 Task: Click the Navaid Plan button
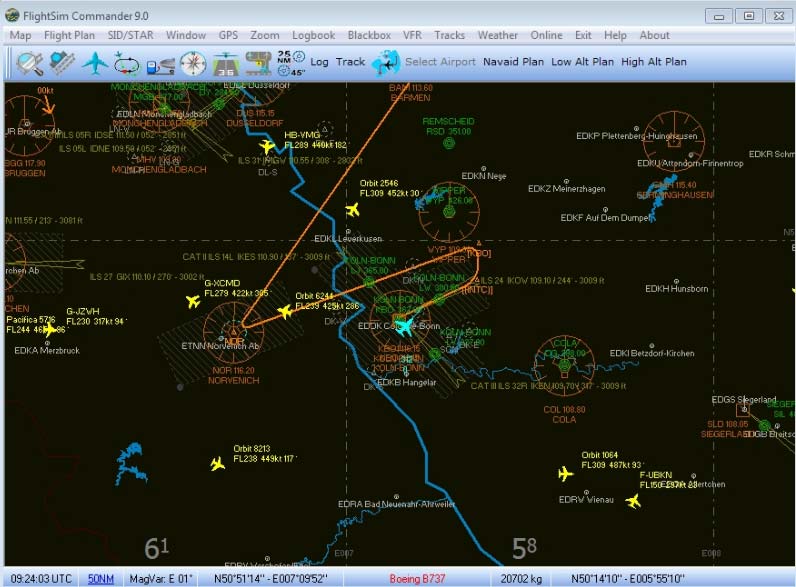513,62
